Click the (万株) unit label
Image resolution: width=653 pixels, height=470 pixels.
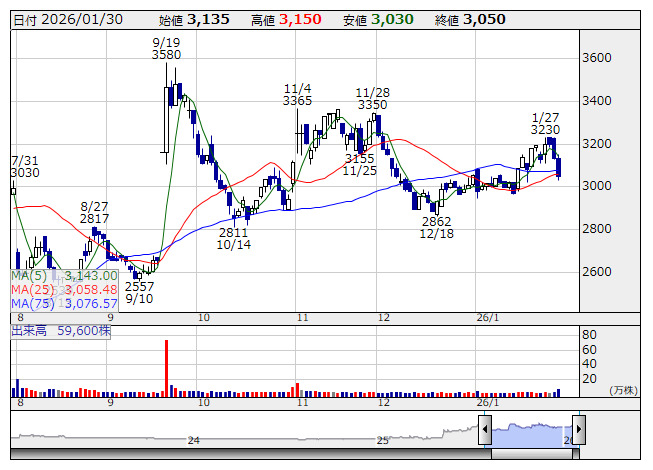623,390
